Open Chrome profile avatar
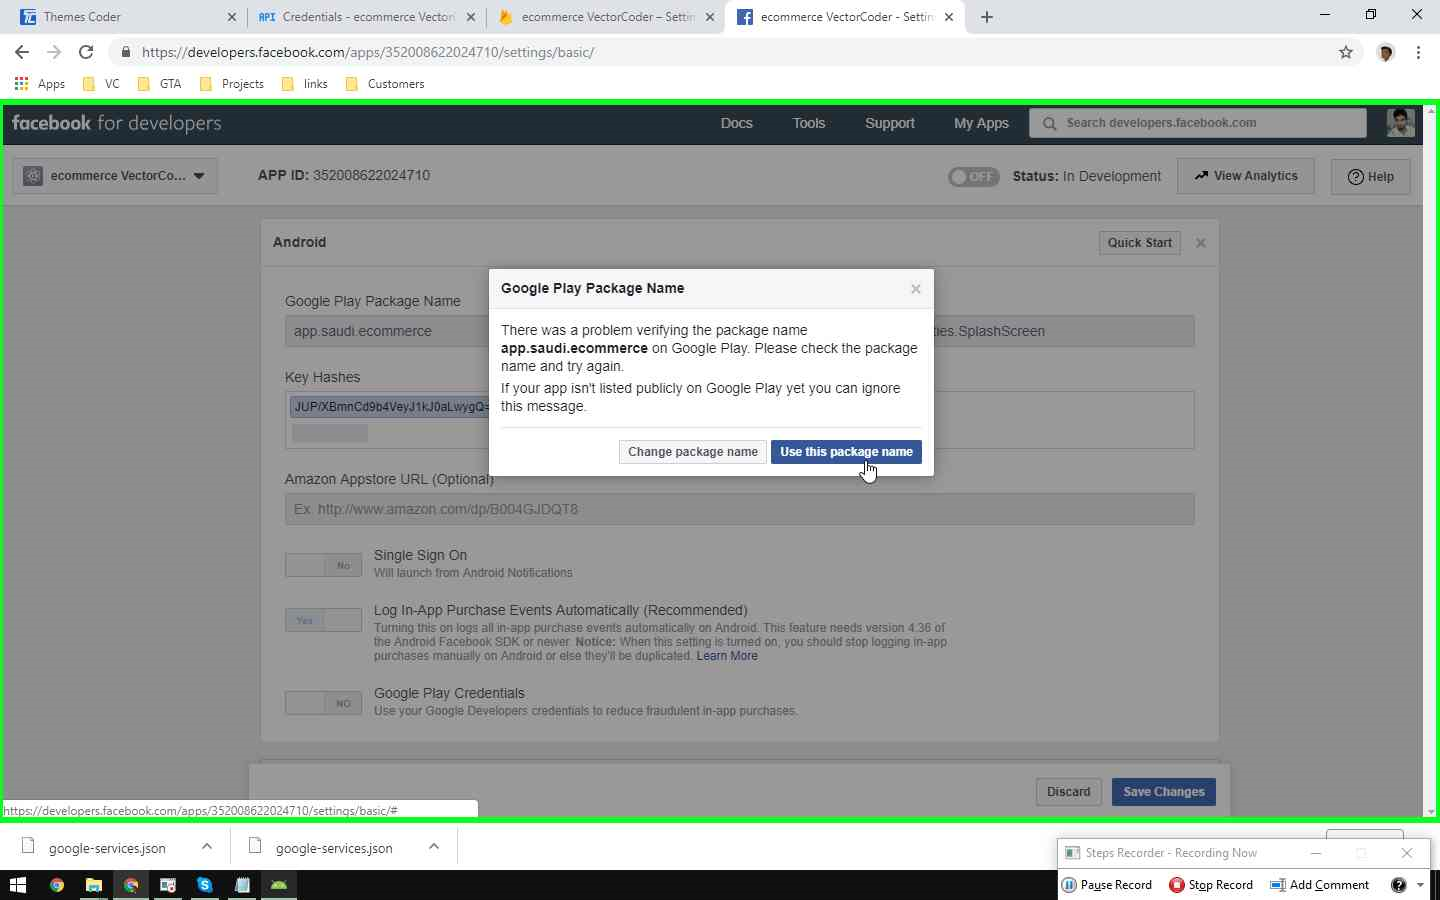 (x=1386, y=52)
